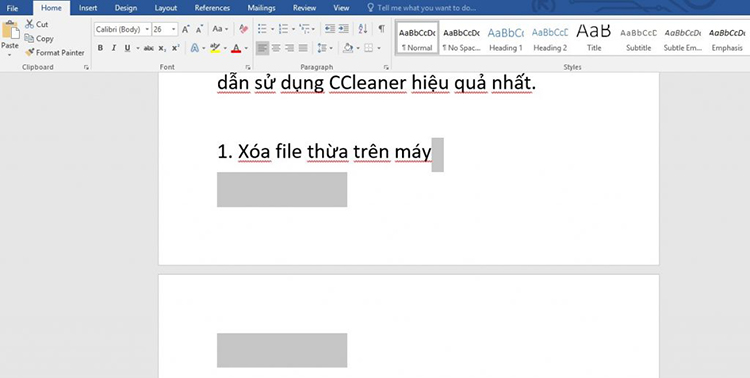750x378 pixels.
Task: Open the References tab
Action: click(212, 8)
